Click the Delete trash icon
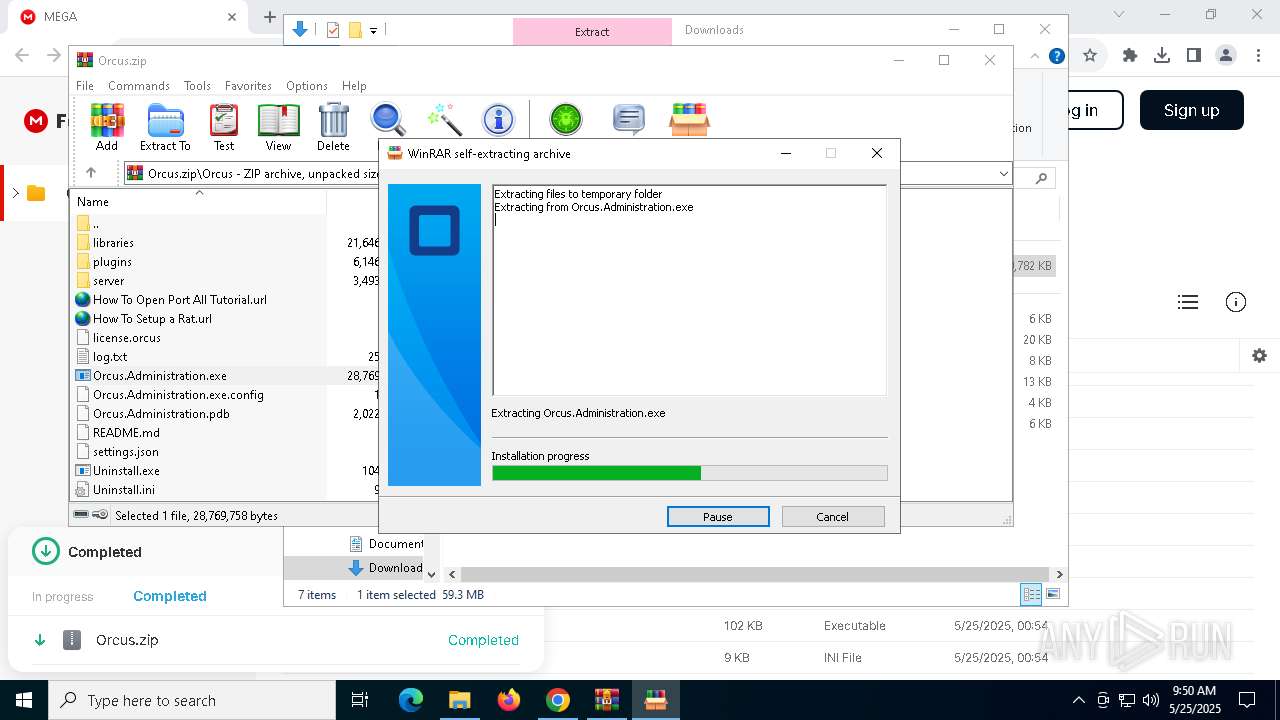Screen dimensions: 1280x720 tap(333, 127)
